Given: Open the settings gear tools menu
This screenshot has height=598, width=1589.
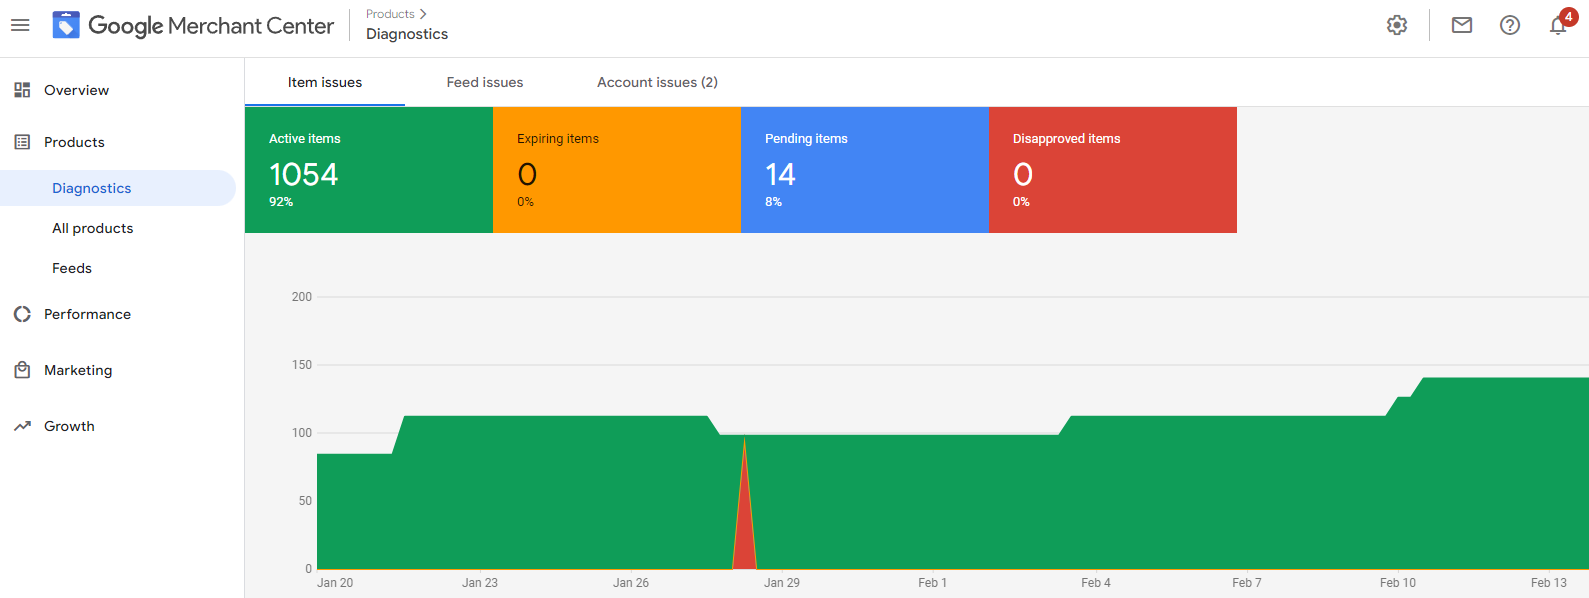Looking at the screenshot, I should [x=1397, y=25].
